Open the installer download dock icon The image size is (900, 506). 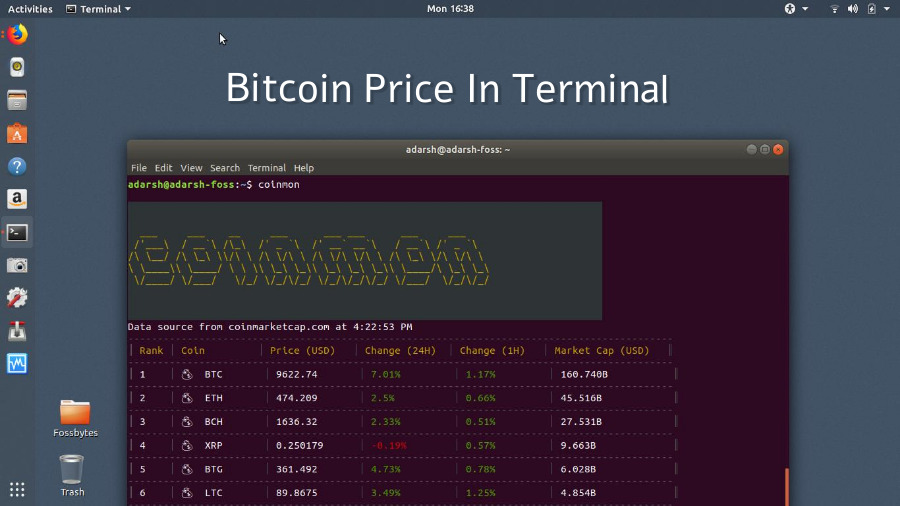click(x=17, y=331)
